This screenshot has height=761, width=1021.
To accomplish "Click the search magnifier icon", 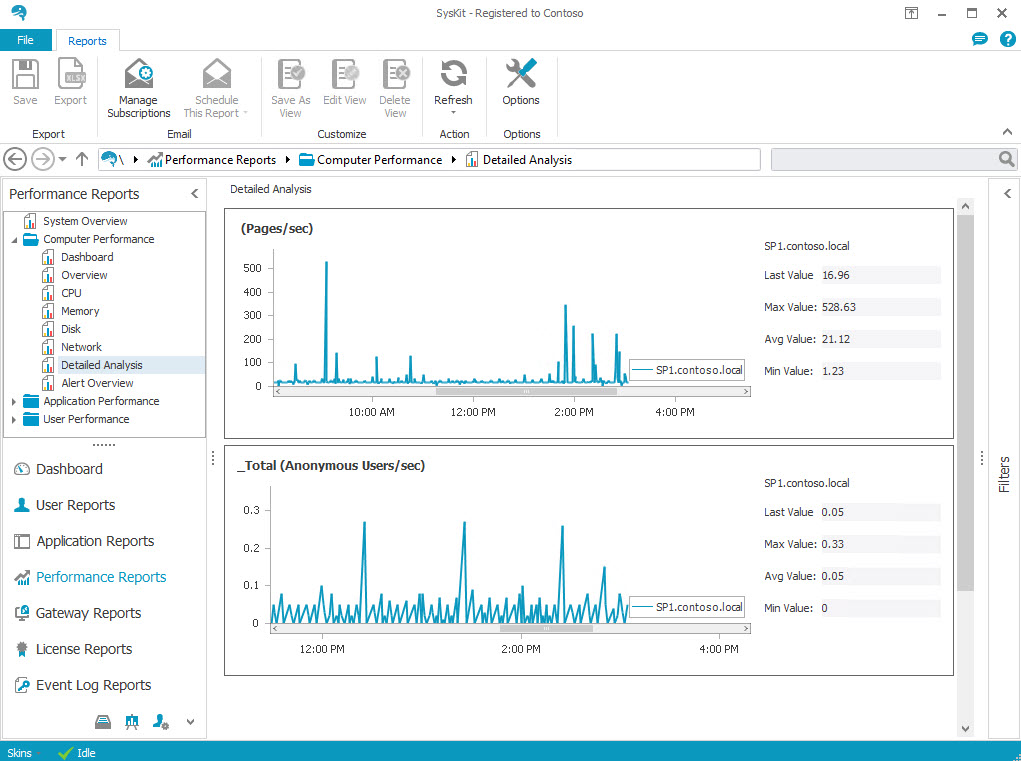I will [x=1007, y=159].
